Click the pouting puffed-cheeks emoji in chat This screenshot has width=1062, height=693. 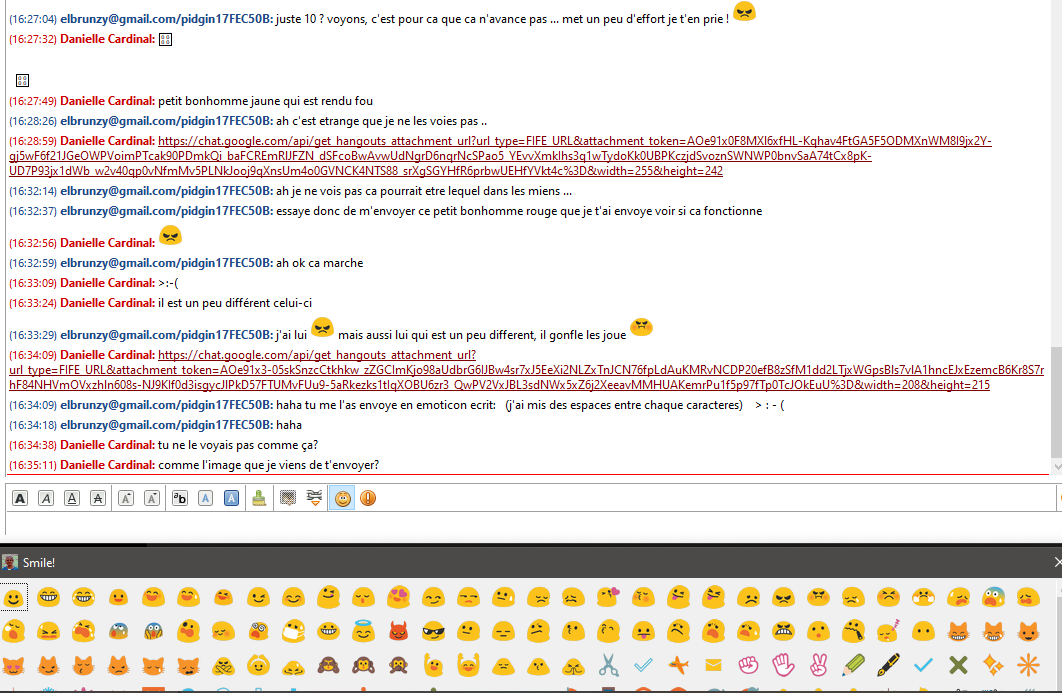coord(641,327)
